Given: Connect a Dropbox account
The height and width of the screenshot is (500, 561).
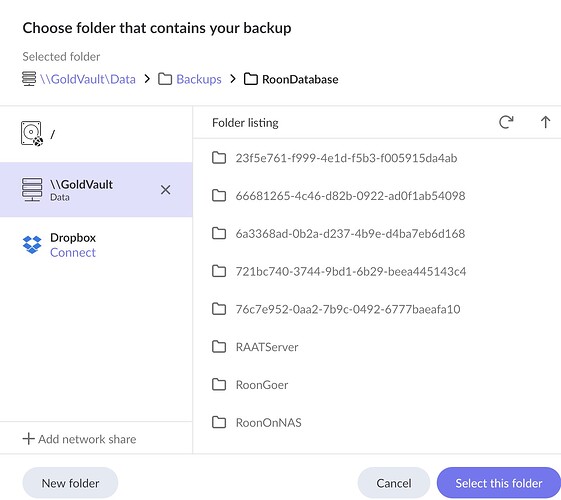Looking at the screenshot, I should click(x=73, y=253).
